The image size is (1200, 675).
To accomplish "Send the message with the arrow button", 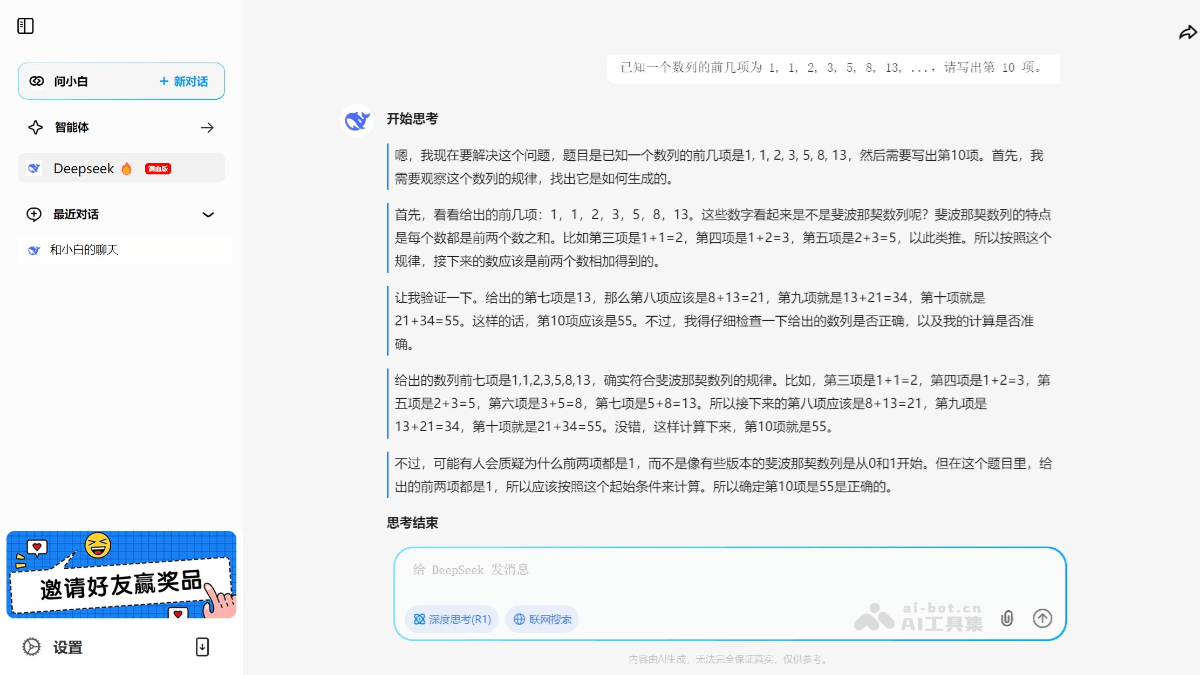I will [x=1043, y=618].
